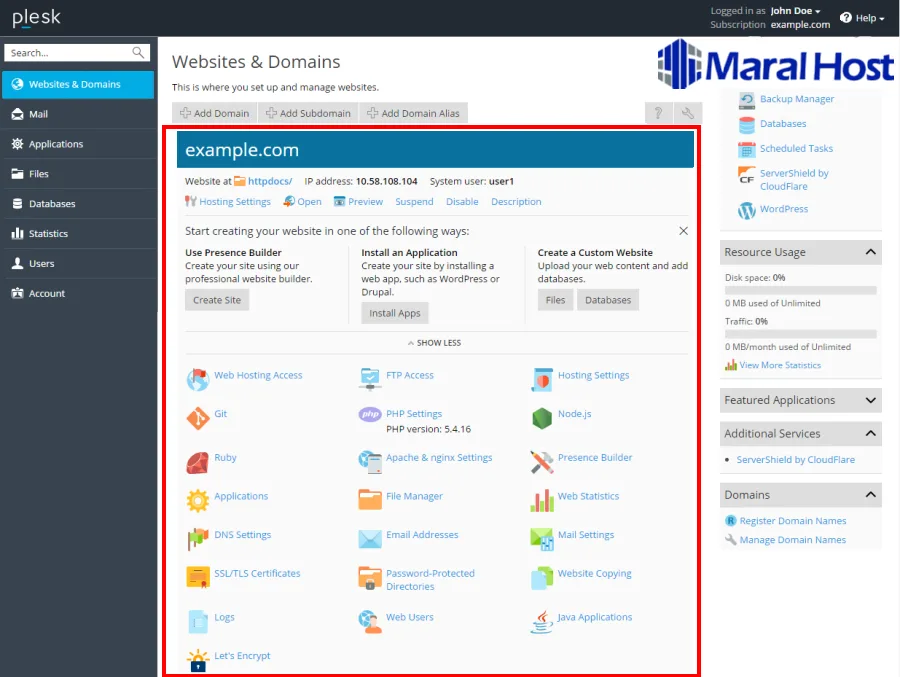Go to Statistics in the sidebar
This screenshot has height=677, width=900.
[x=48, y=234]
